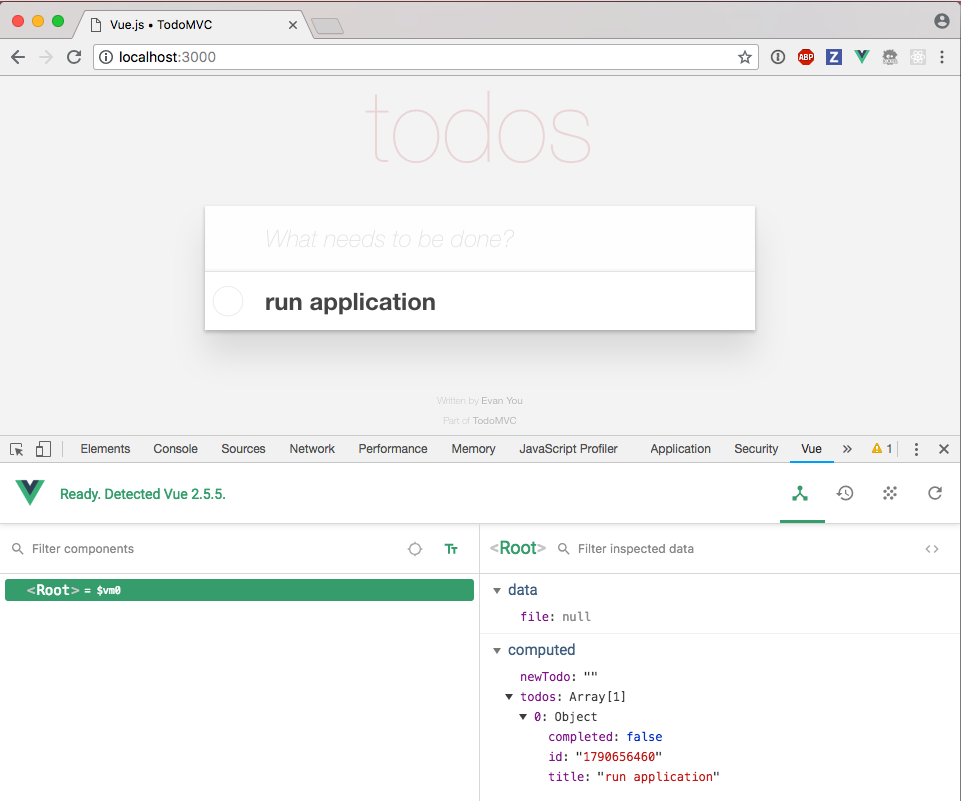The width and height of the screenshot is (961, 801).
Task: Collapse the todos Array tree node
Action: 510,697
